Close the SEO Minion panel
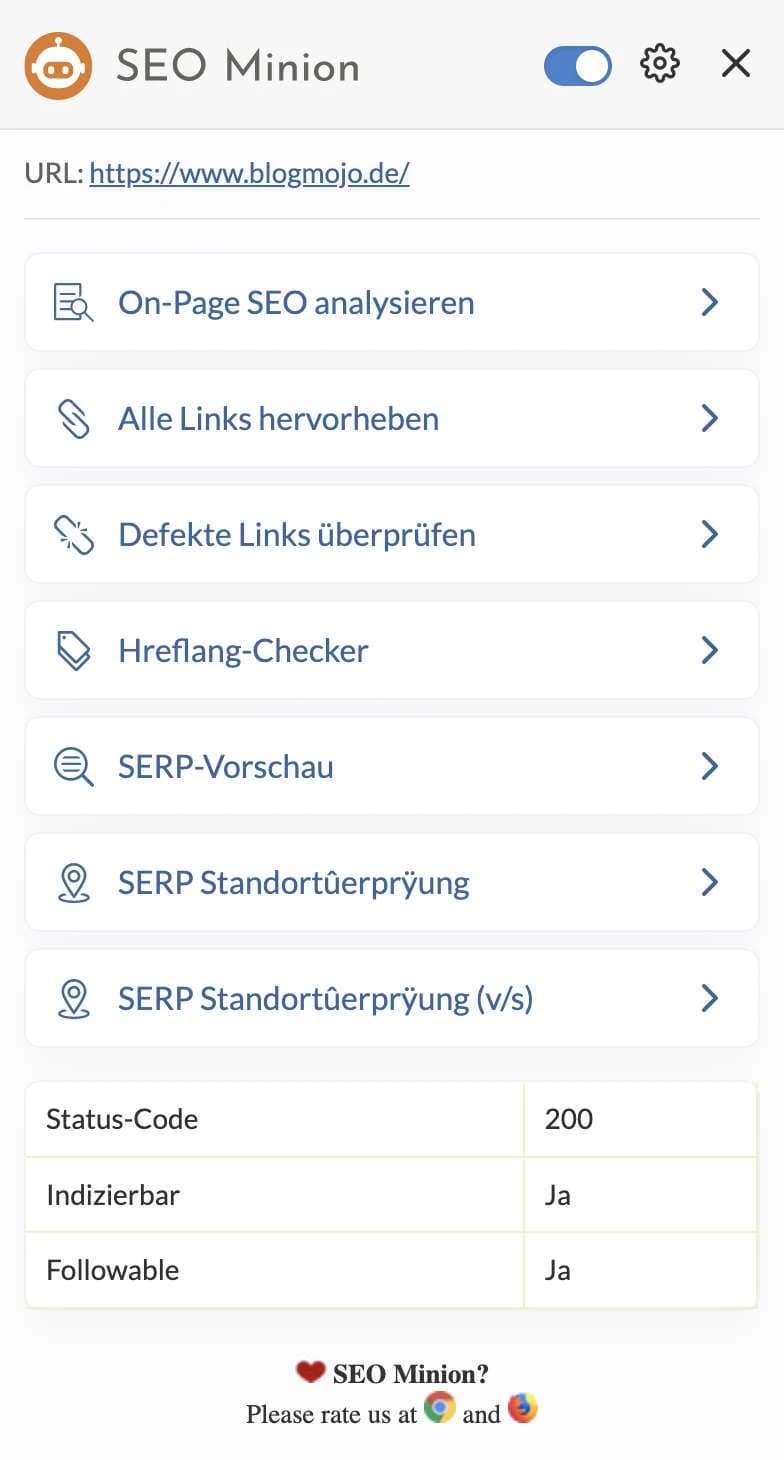The image size is (784, 1460). click(x=736, y=64)
